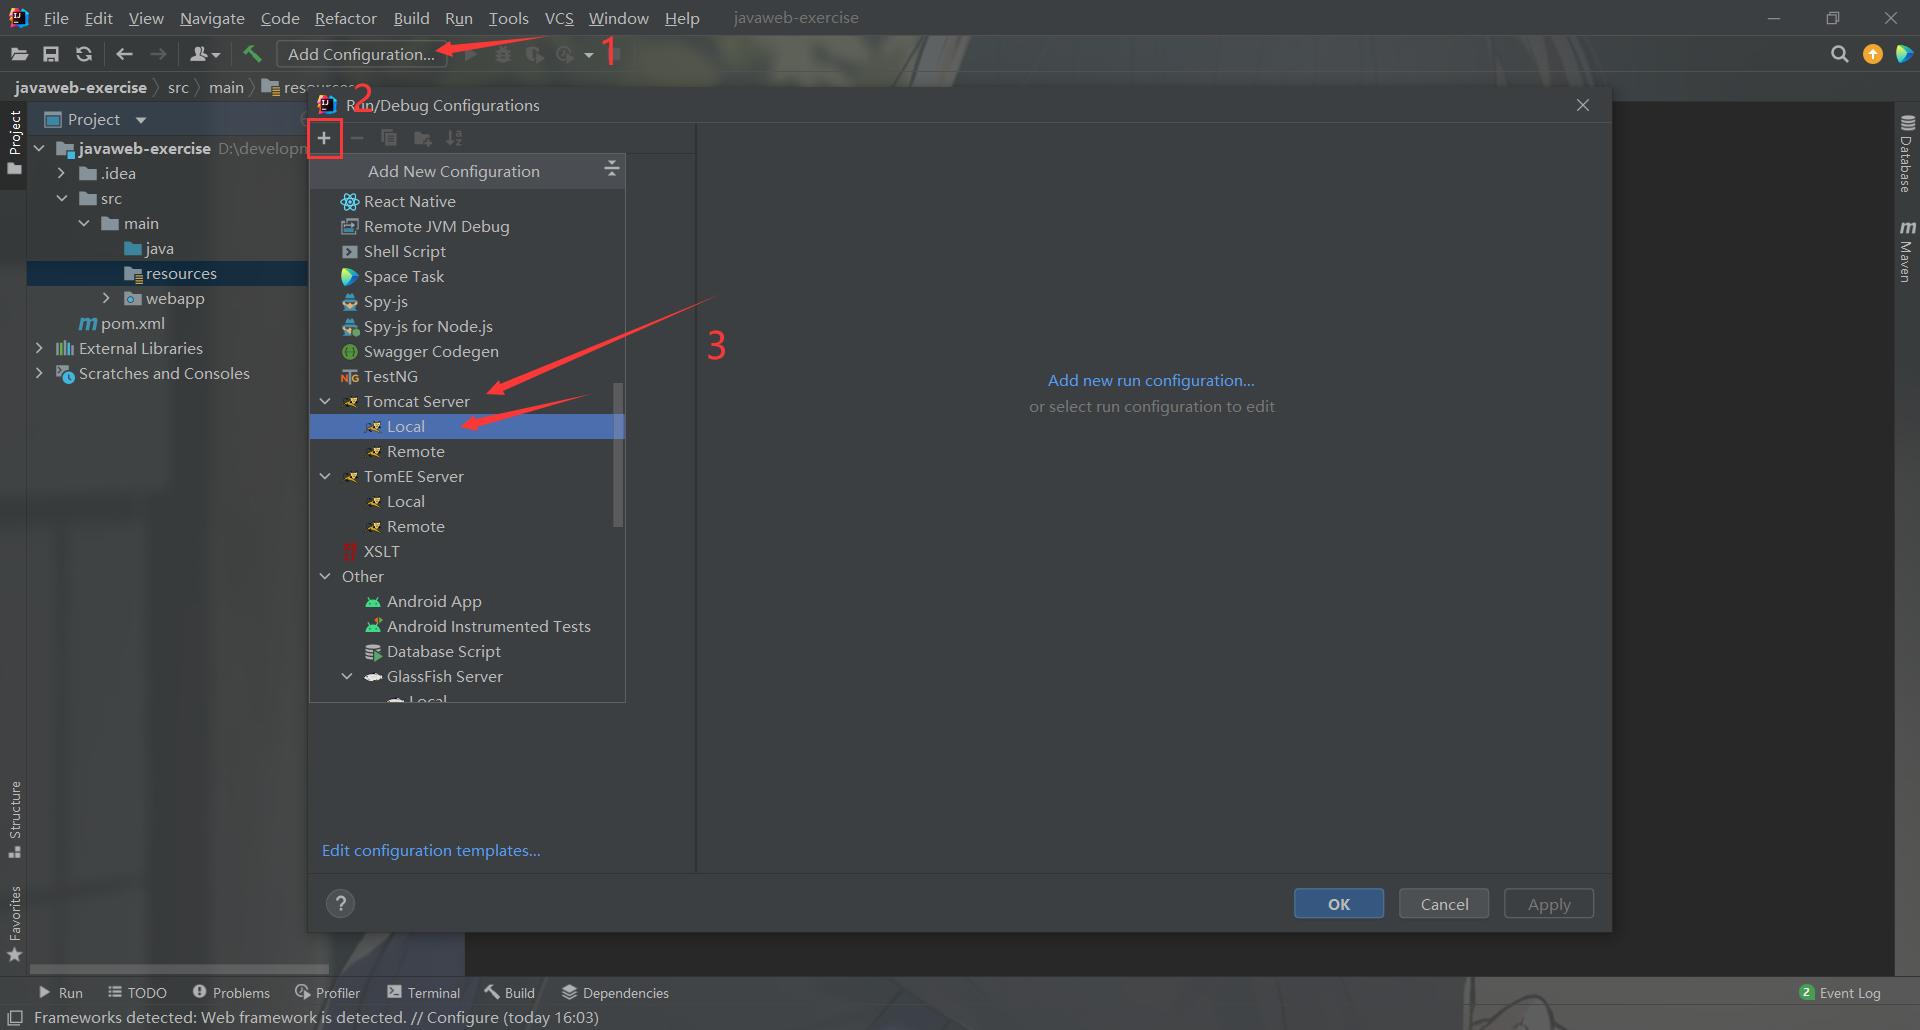The height and width of the screenshot is (1030, 1920).
Task: Click the Apply button
Action: (1549, 904)
